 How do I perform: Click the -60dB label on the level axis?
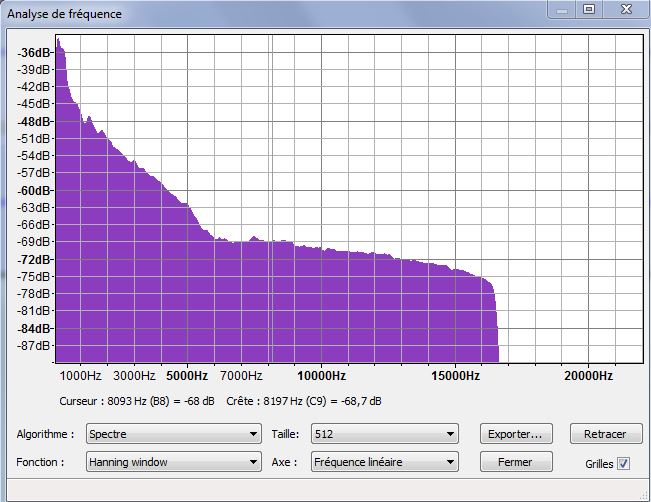pyautogui.click(x=34, y=190)
